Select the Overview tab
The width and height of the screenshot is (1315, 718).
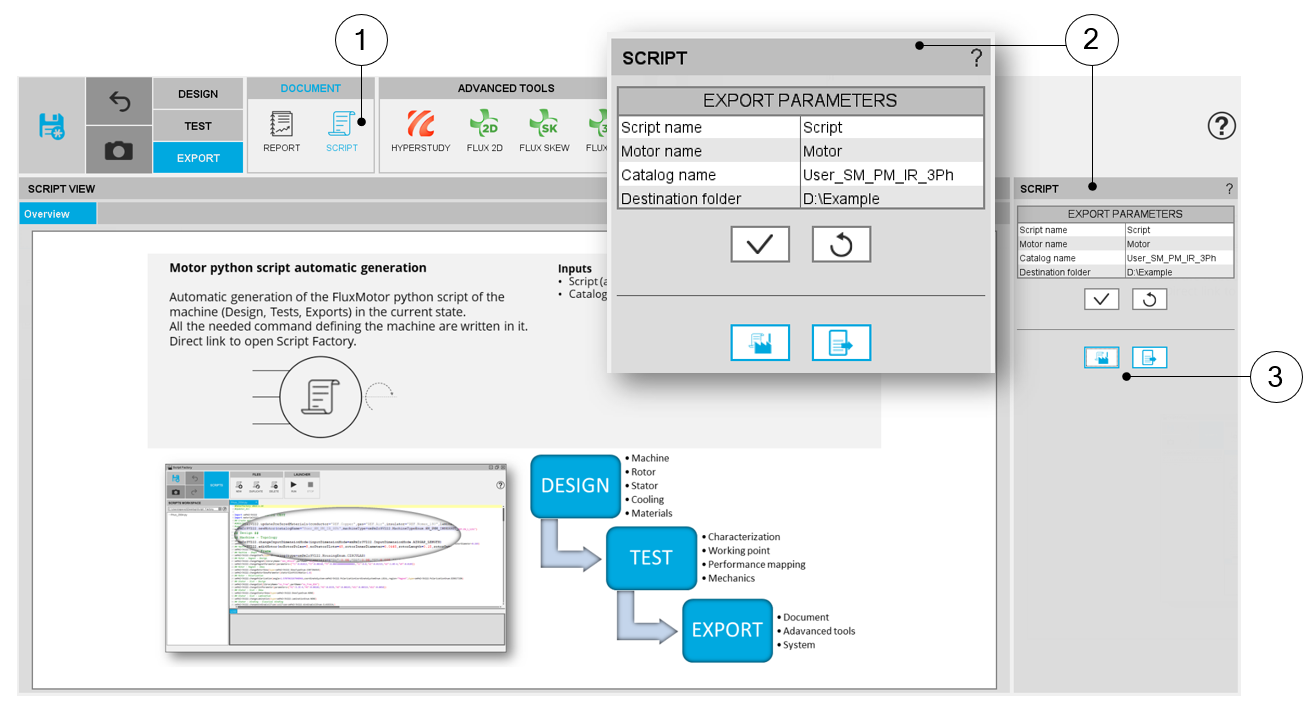click(x=58, y=214)
